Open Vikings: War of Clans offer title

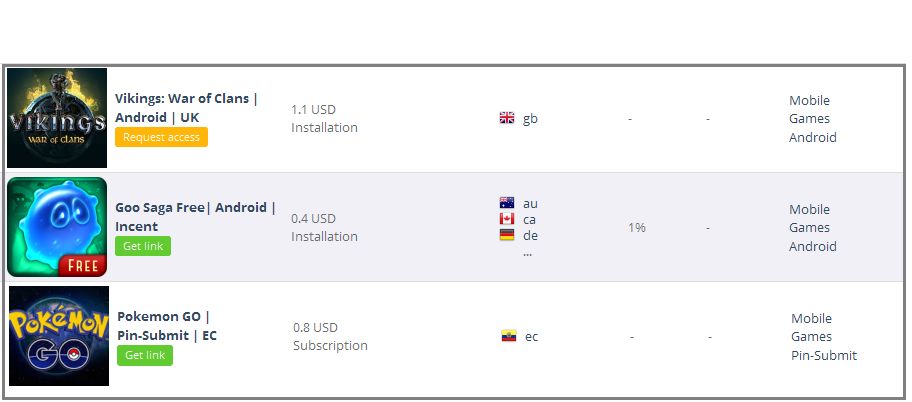pyautogui.click(x=186, y=108)
